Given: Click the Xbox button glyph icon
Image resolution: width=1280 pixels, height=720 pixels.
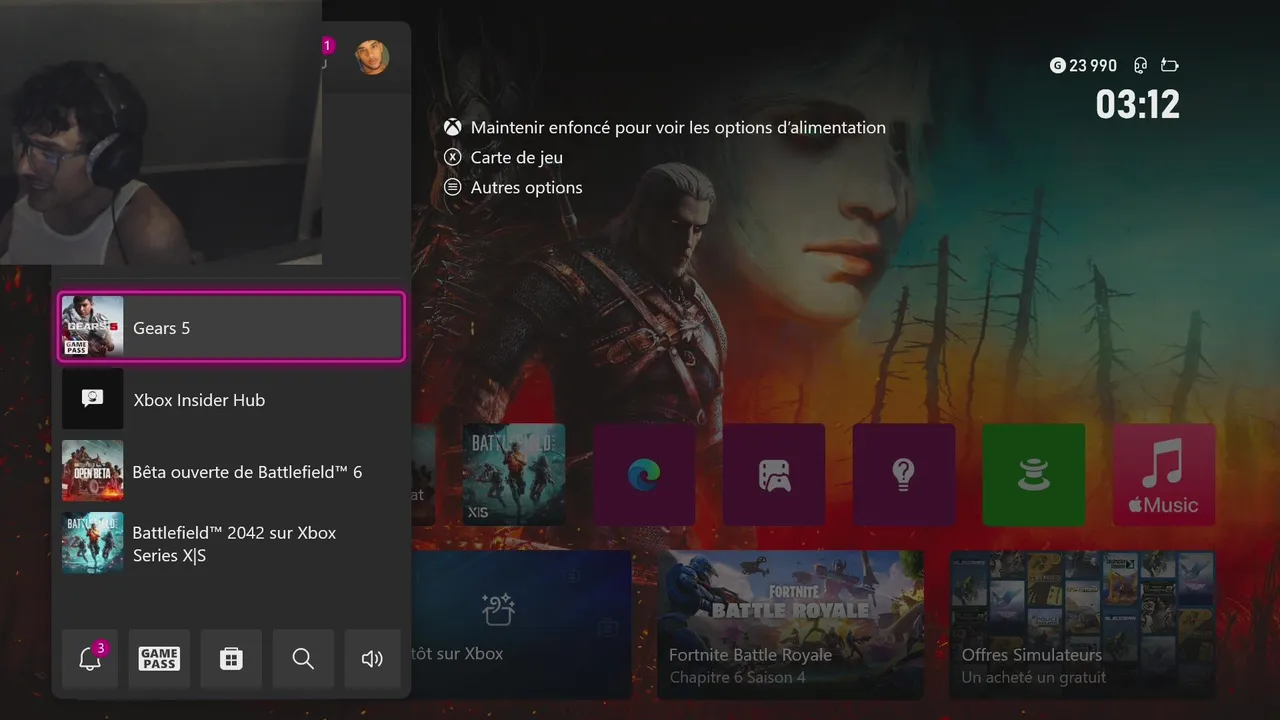Looking at the screenshot, I should tap(453, 127).
